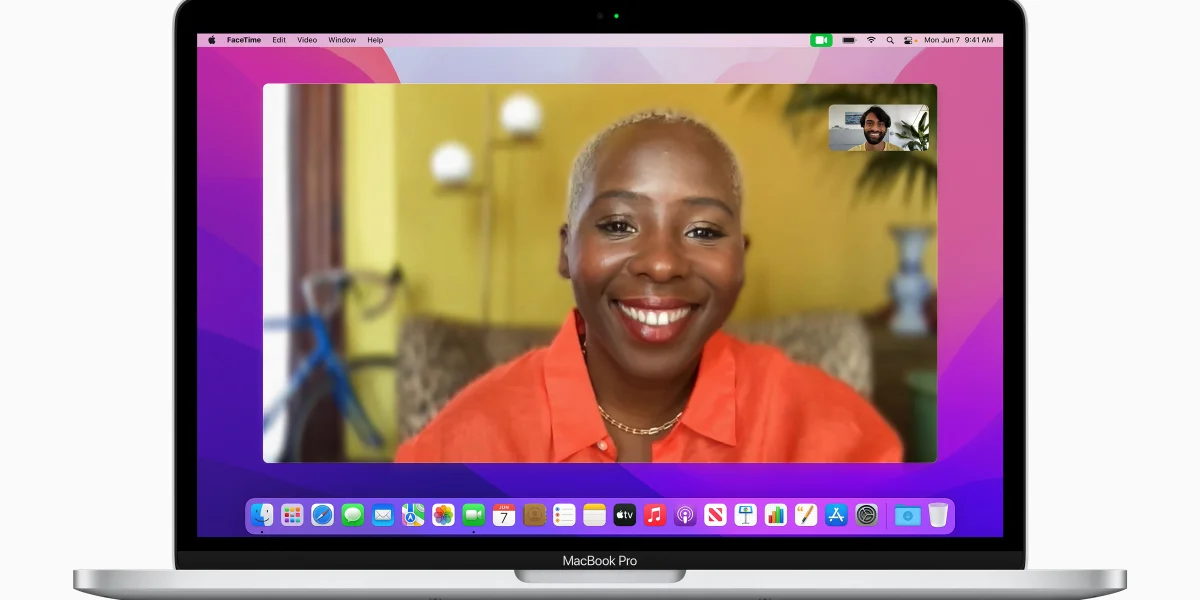Open Spotlight search magnifier icon
The width and height of the screenshot is (1200, 600).
(x=890, y=40)
